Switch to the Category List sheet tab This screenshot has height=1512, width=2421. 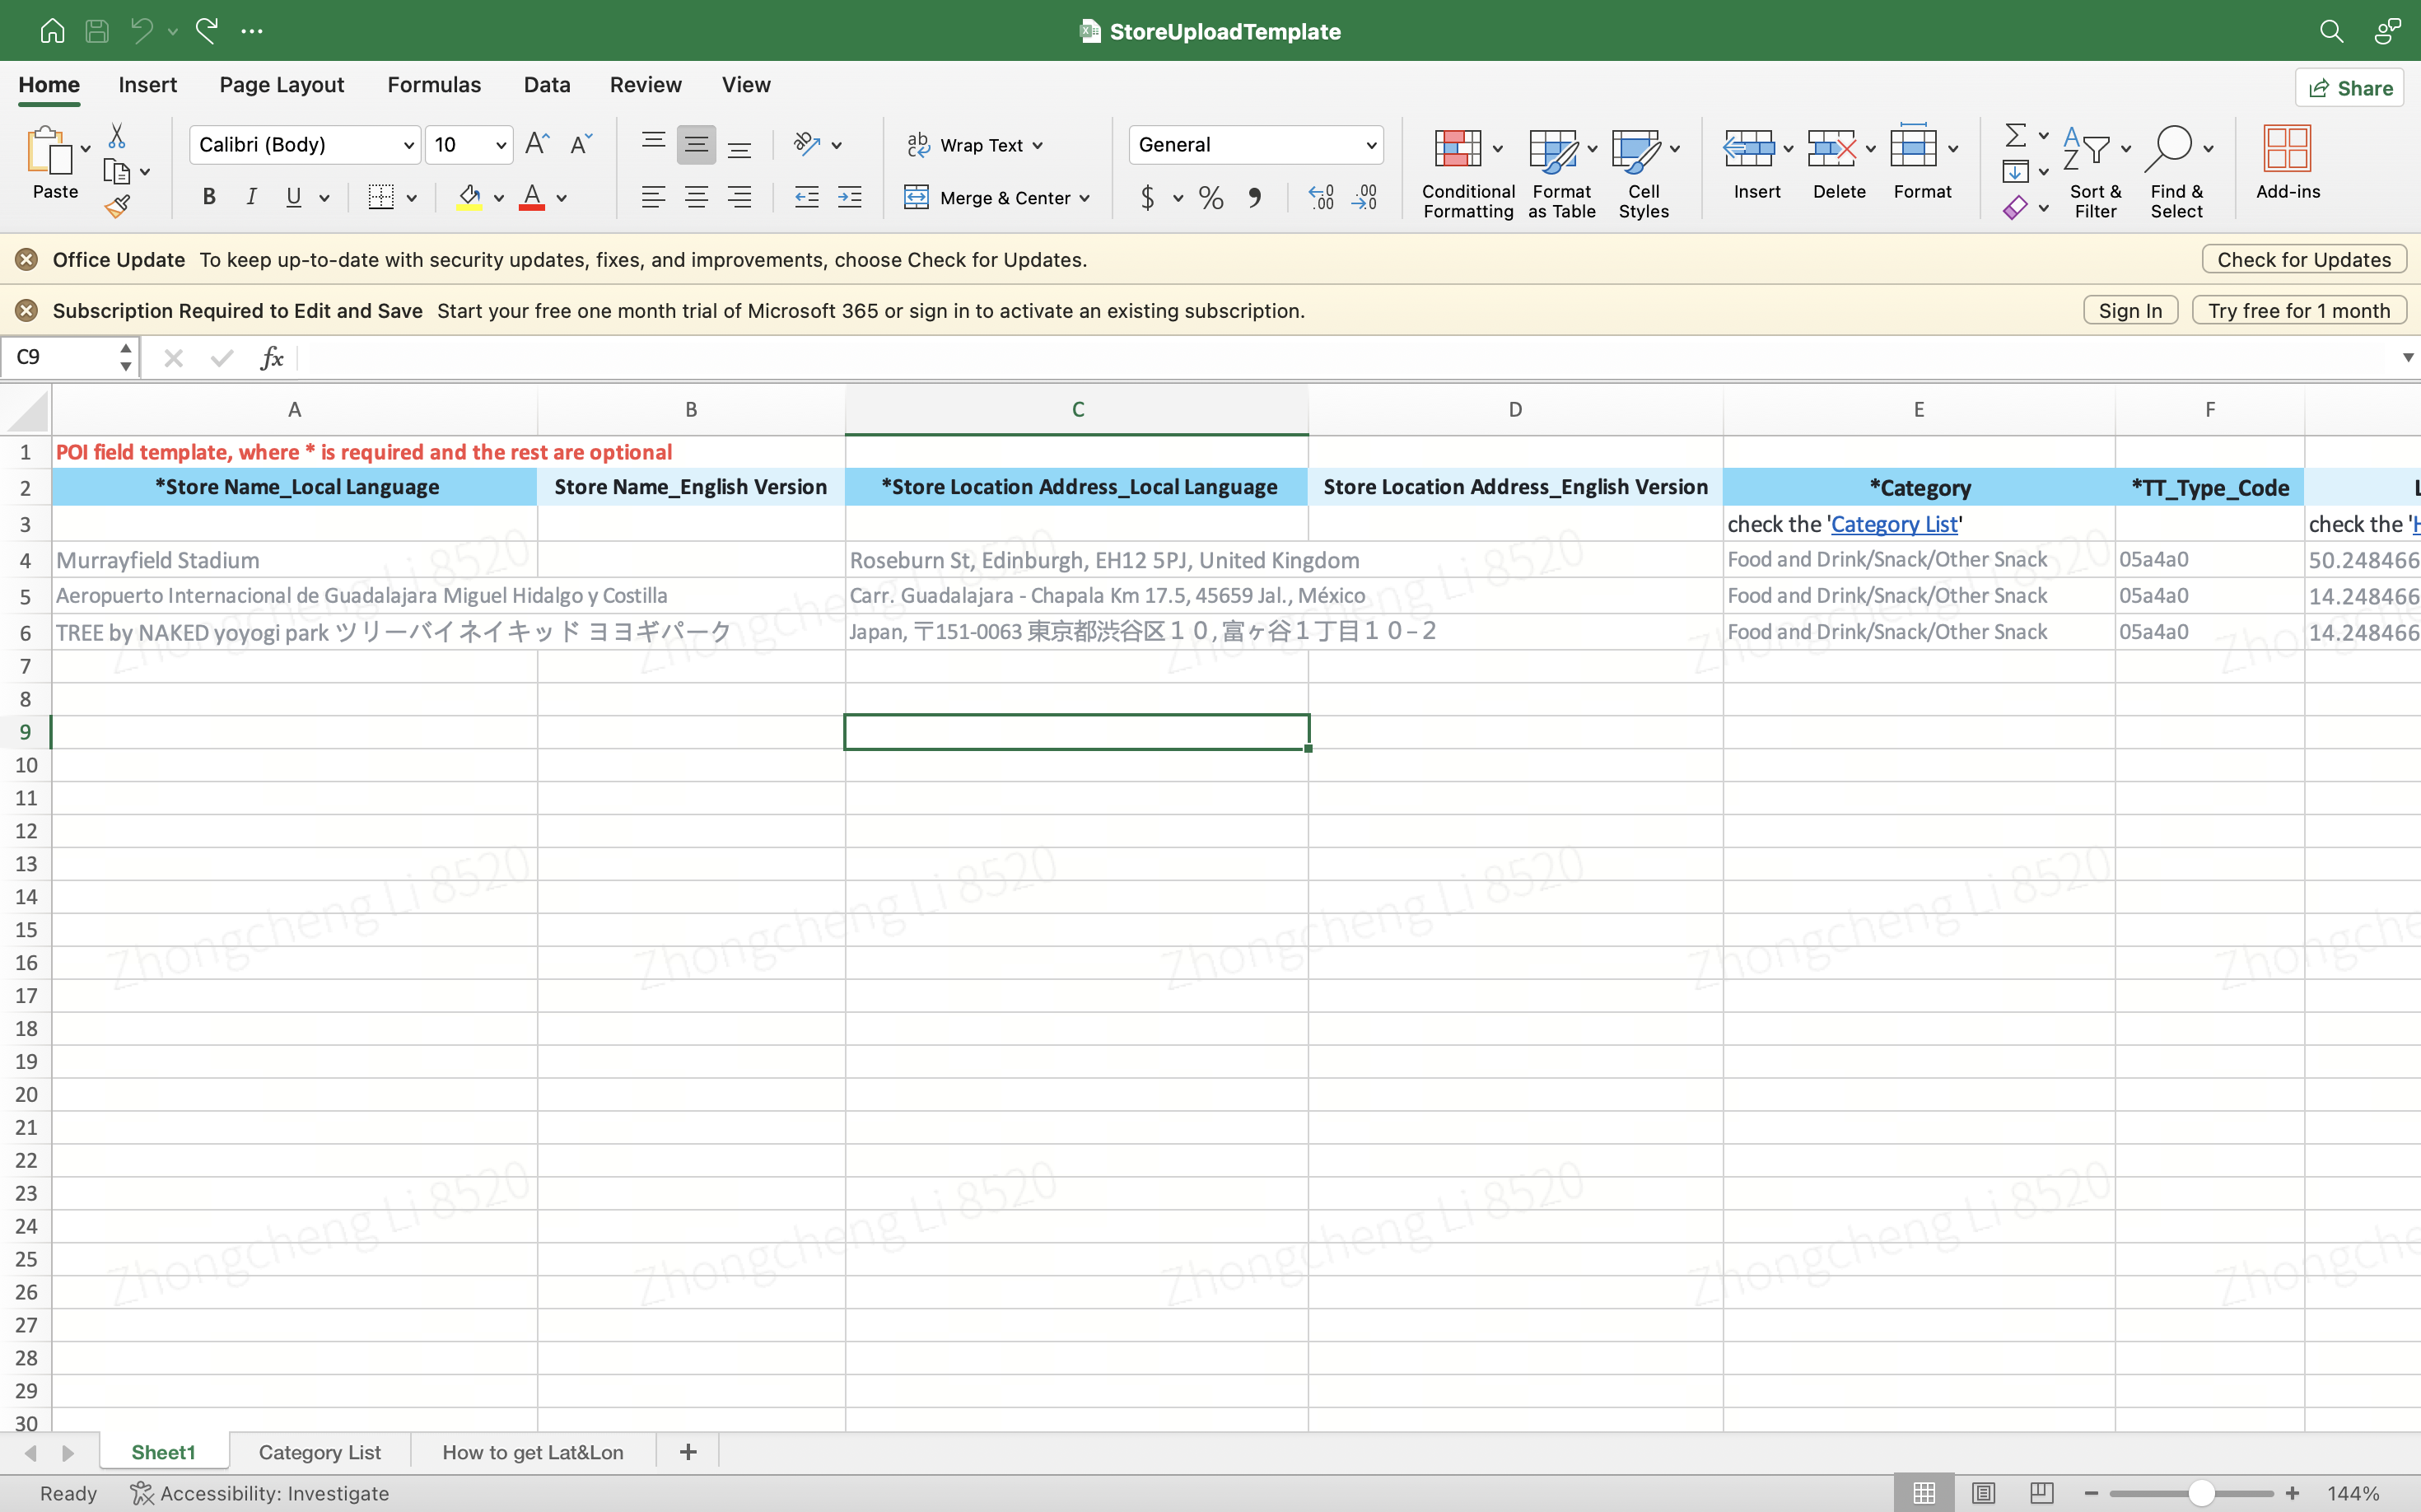(319, 1452)
